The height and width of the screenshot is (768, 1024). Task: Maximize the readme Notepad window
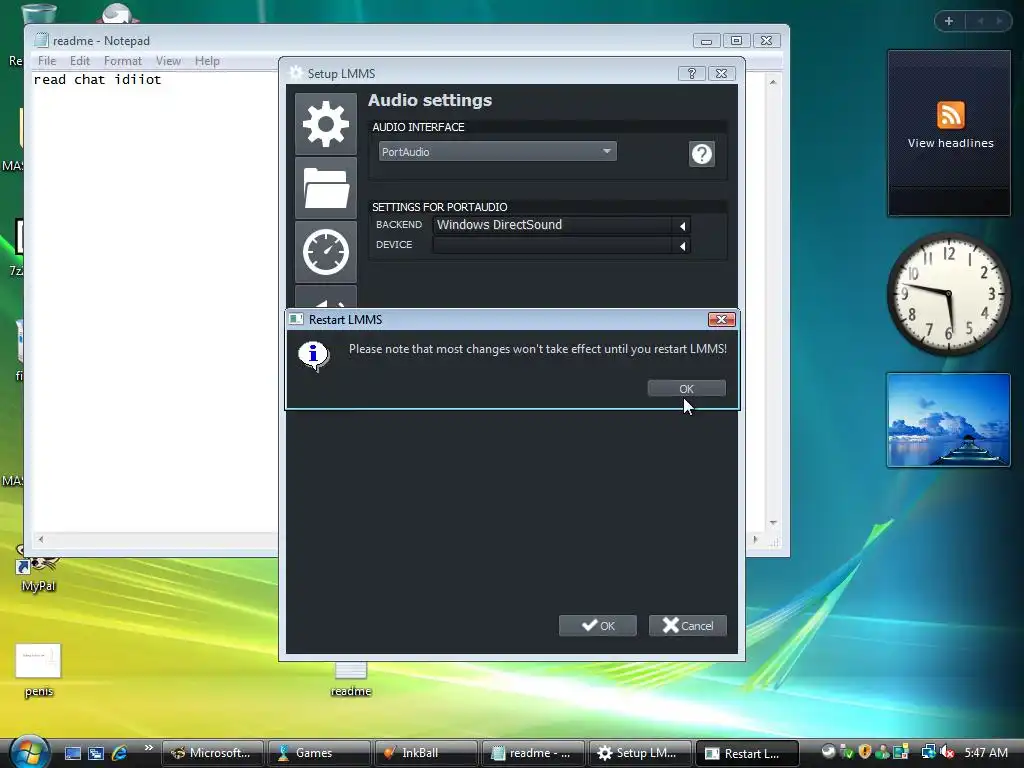(x=736, y=40)
